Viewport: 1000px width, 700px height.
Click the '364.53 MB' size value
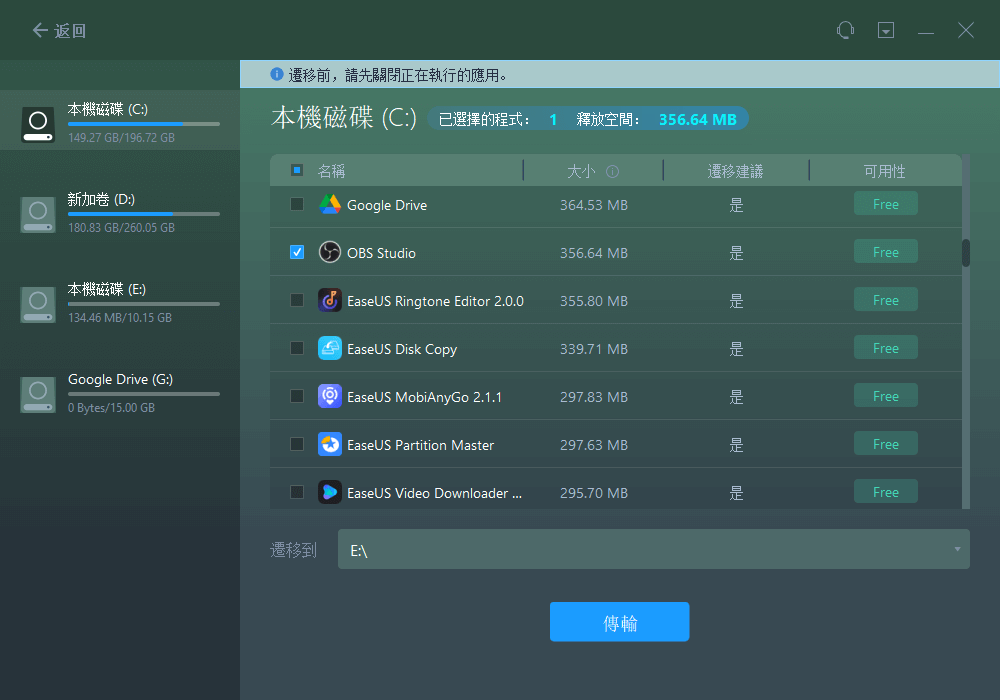coord(594,205)
